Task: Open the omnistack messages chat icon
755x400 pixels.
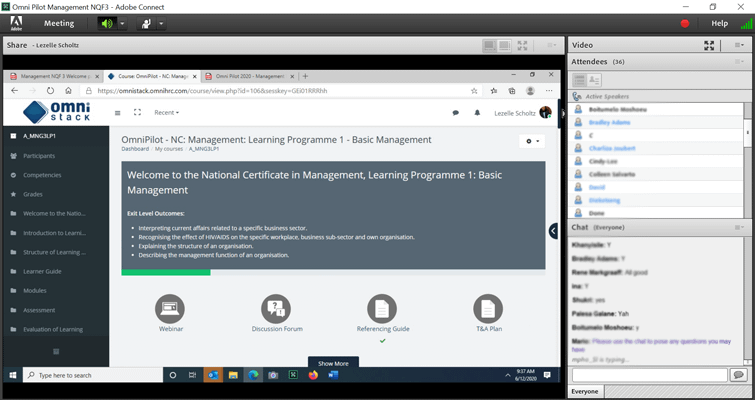Action: pyautogui.click(x=456, y=113)
